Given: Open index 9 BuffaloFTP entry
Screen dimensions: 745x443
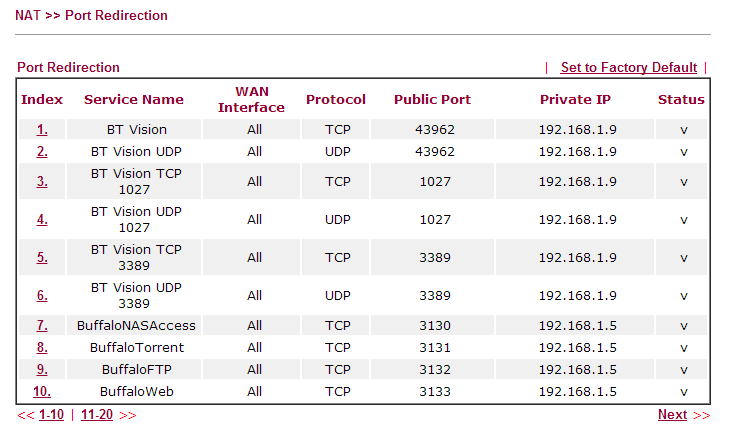Looking at the screenshot, I should [42, 369].
